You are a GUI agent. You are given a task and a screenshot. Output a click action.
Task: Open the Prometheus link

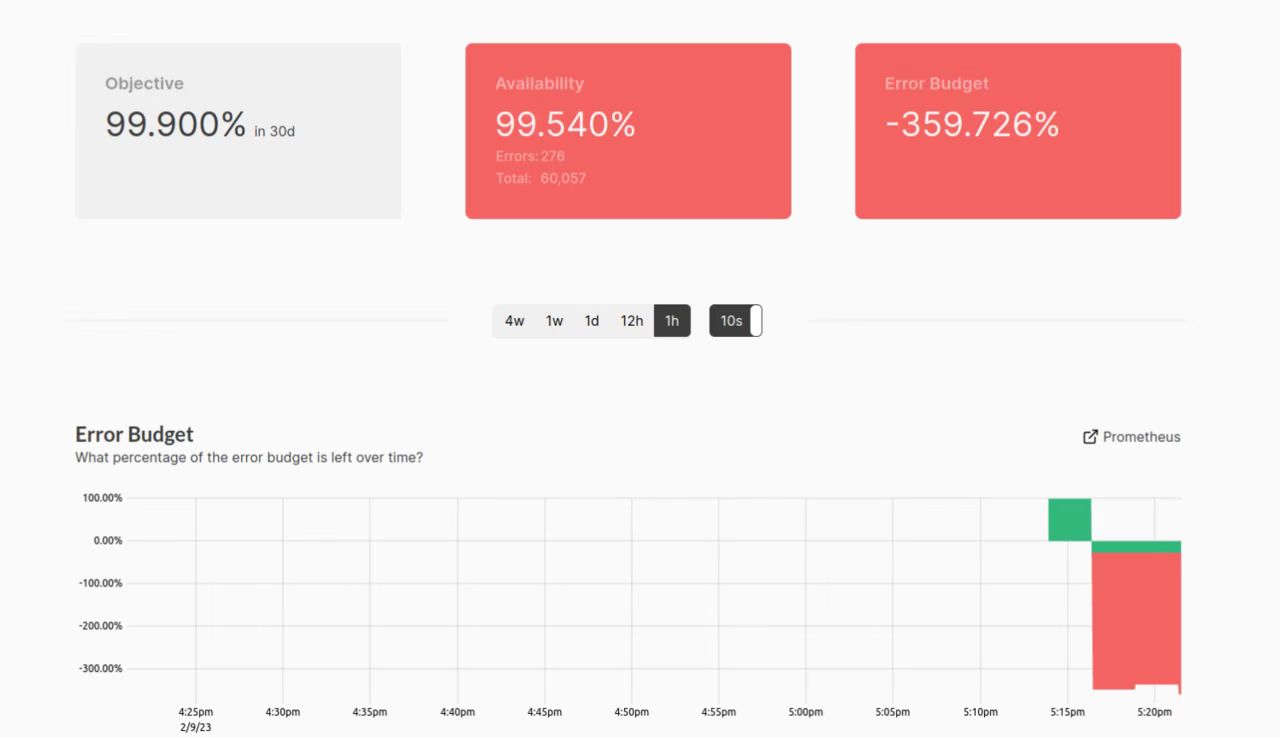[1131, 437]
